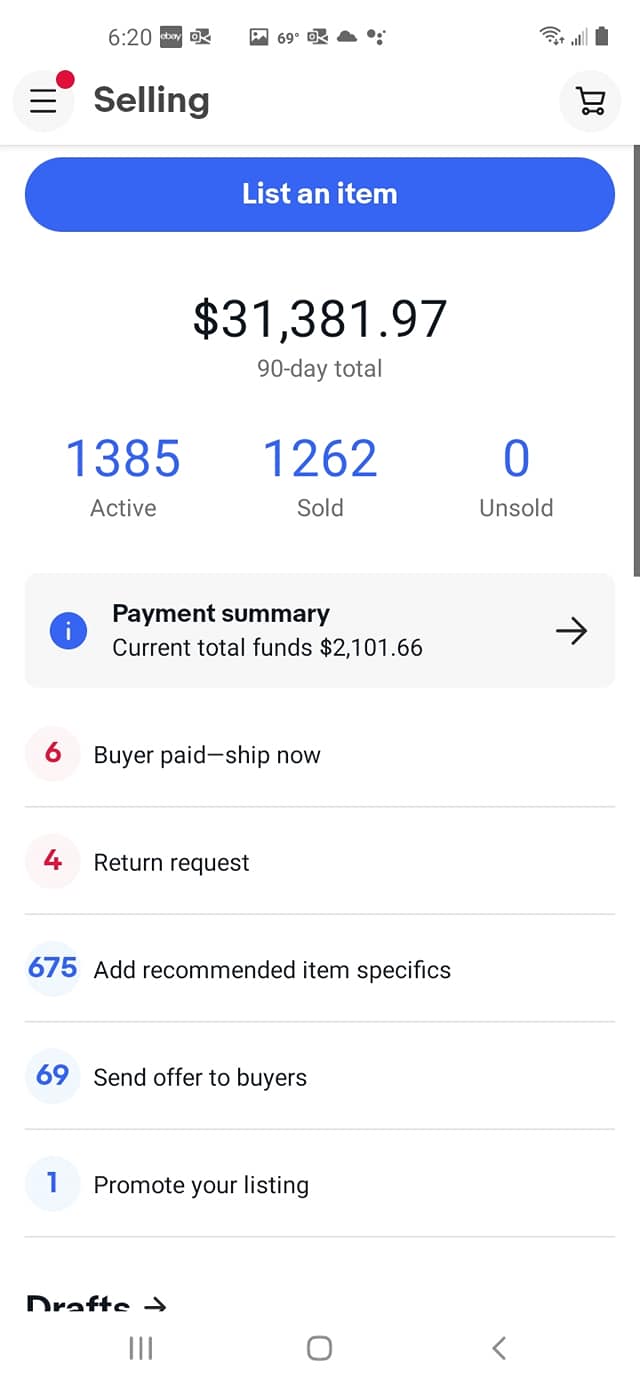View 0 Unsold items

tap(516, 477)
